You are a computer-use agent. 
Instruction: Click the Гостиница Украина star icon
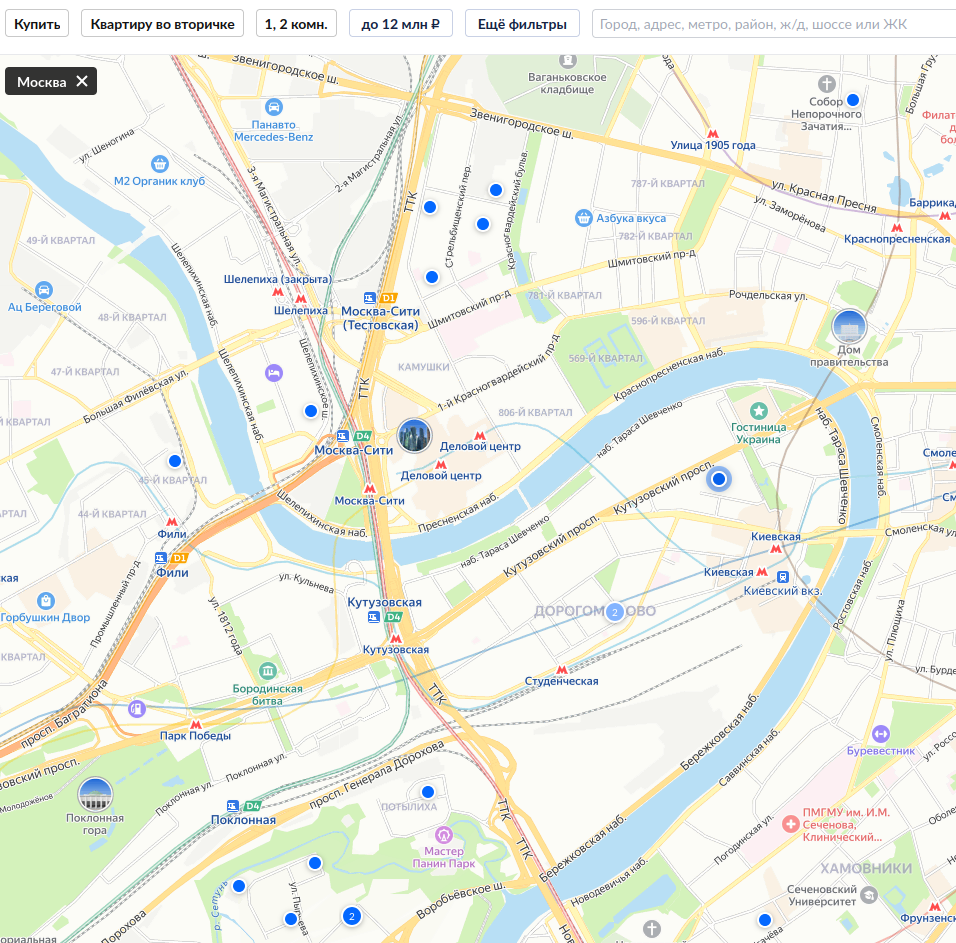tap(758, 411)
